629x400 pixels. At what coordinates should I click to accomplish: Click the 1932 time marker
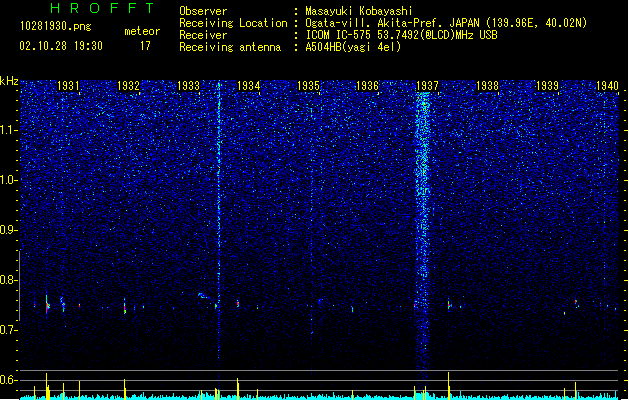(x=128, y=86)
